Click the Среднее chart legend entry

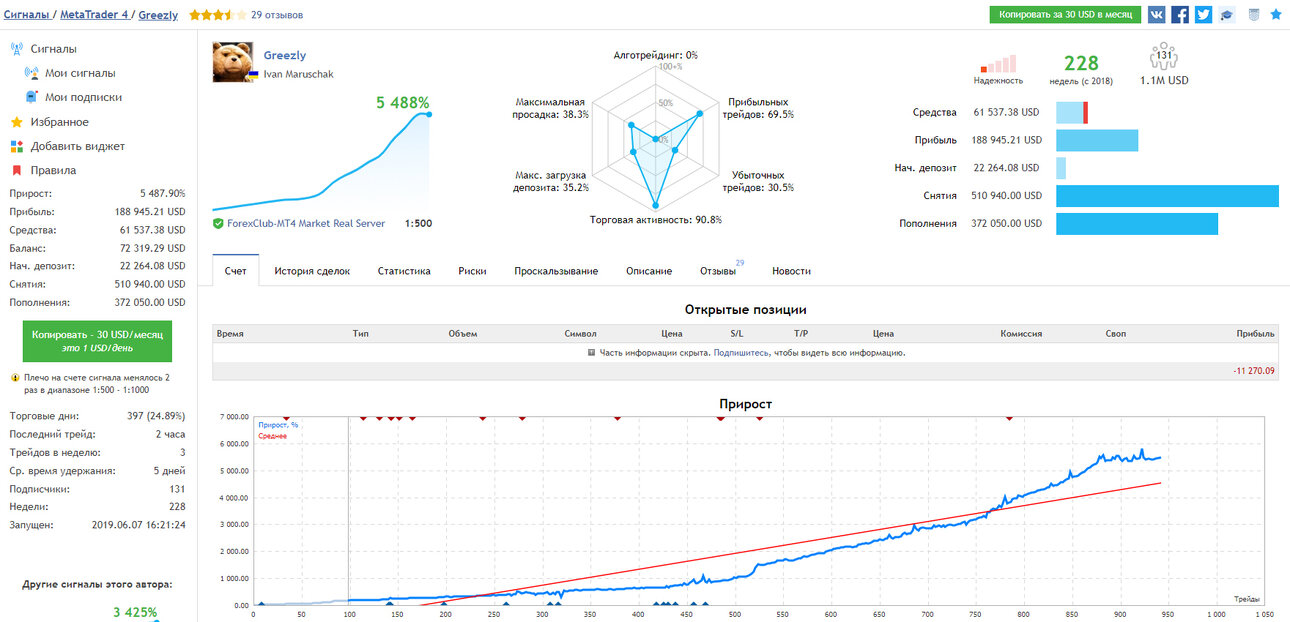(x=273, y=436)
